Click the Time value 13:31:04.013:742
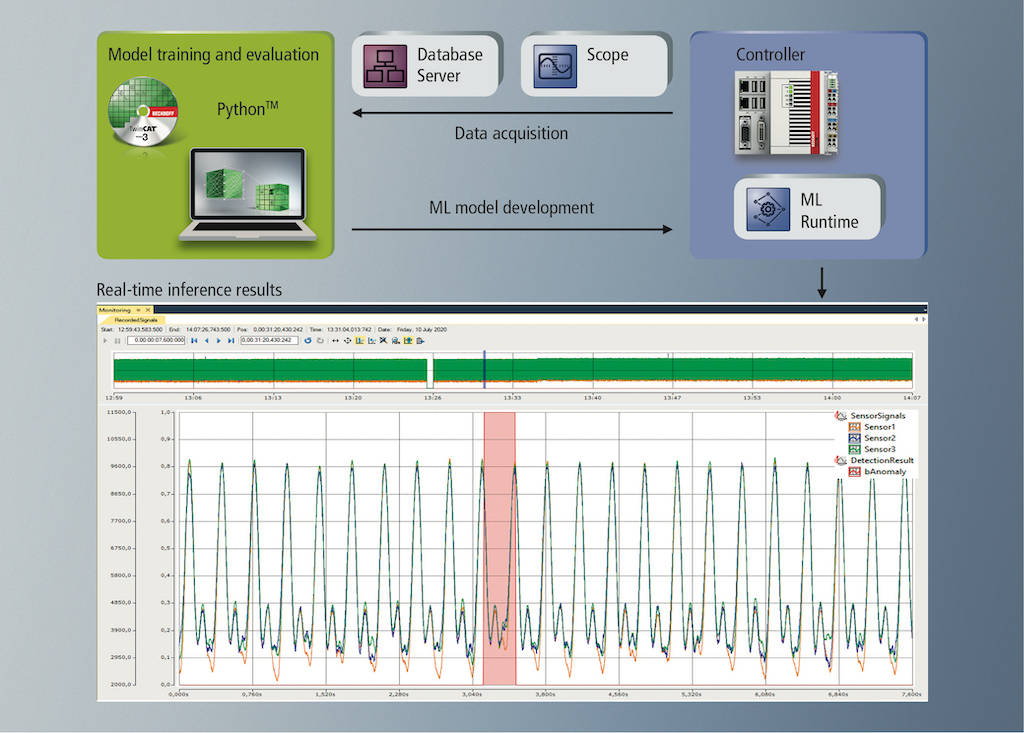The image size is (1024, 733). [349, 330]
